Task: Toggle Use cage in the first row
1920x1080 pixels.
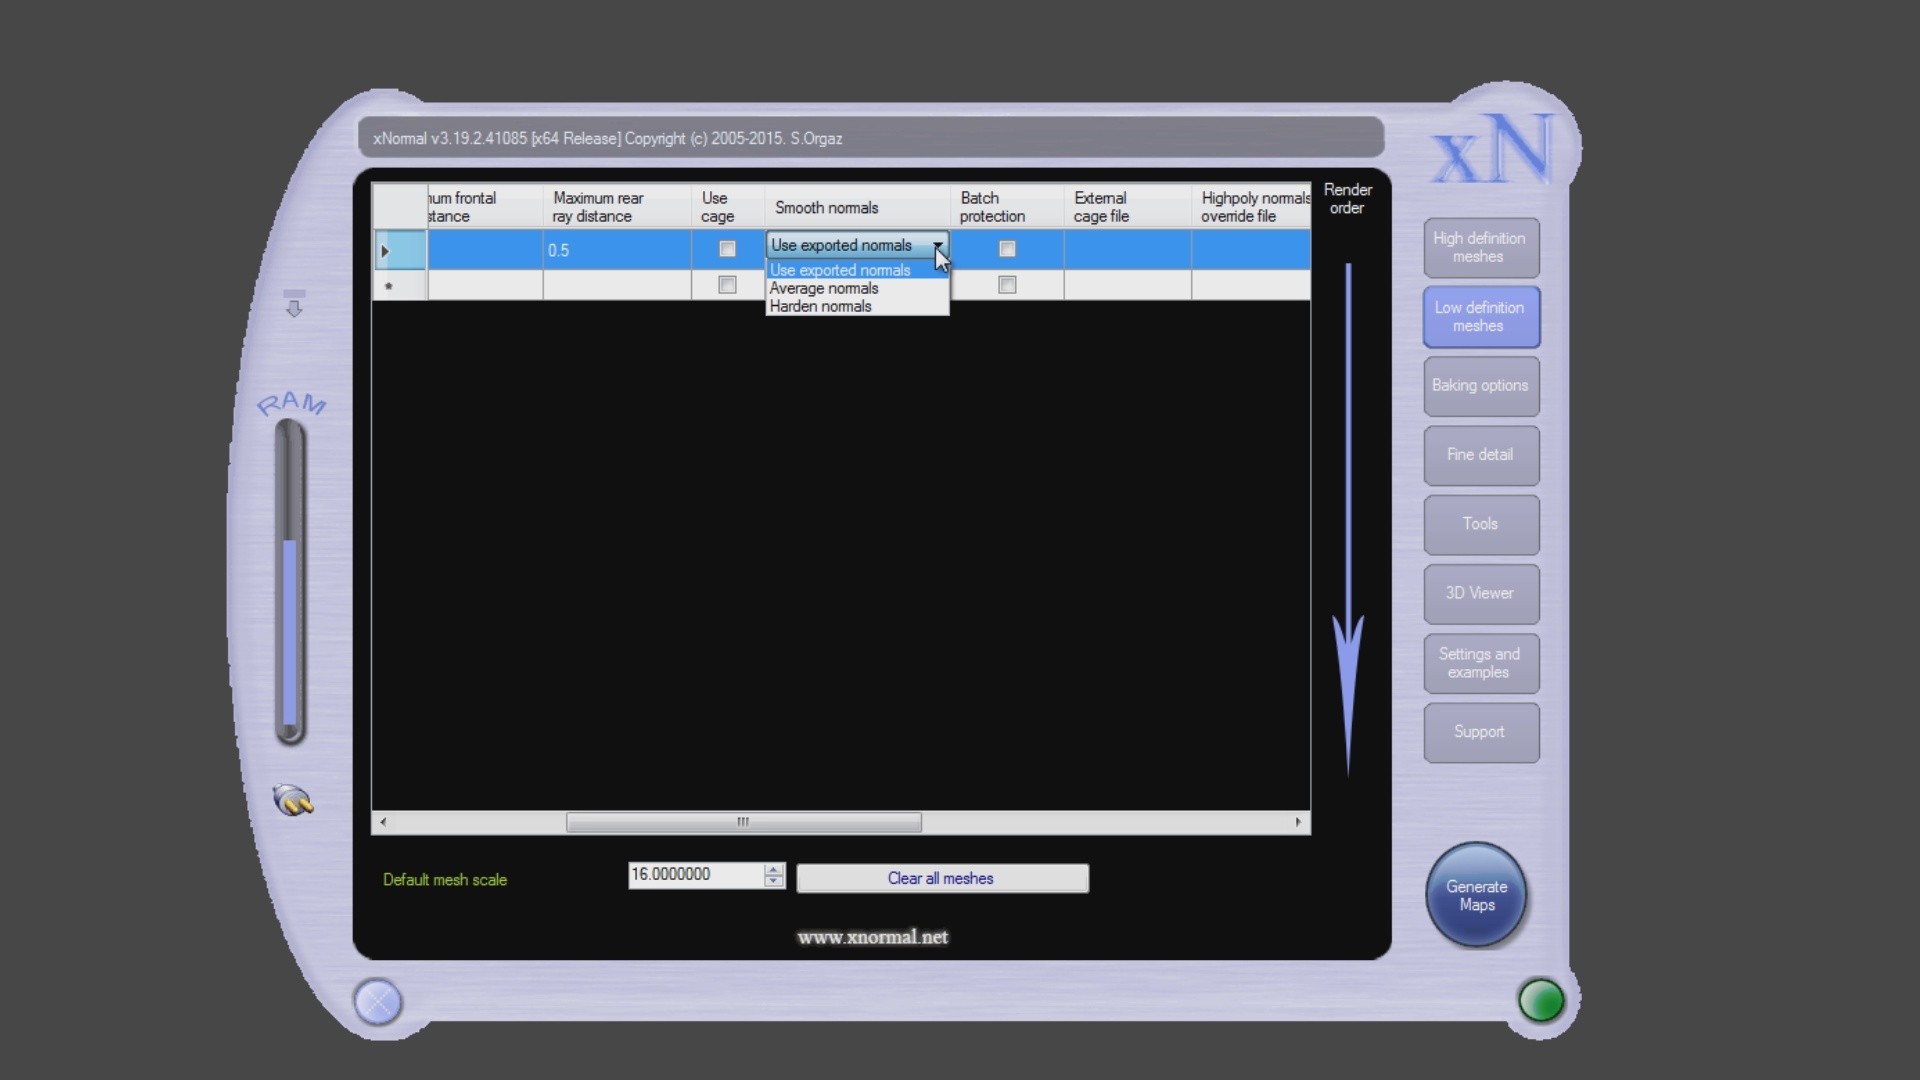Action: (x=727, y=249)
